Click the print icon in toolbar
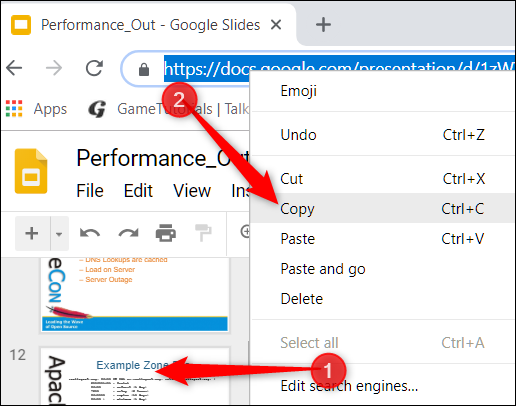This screenshot has width=516, height=406. click(166, 233)
